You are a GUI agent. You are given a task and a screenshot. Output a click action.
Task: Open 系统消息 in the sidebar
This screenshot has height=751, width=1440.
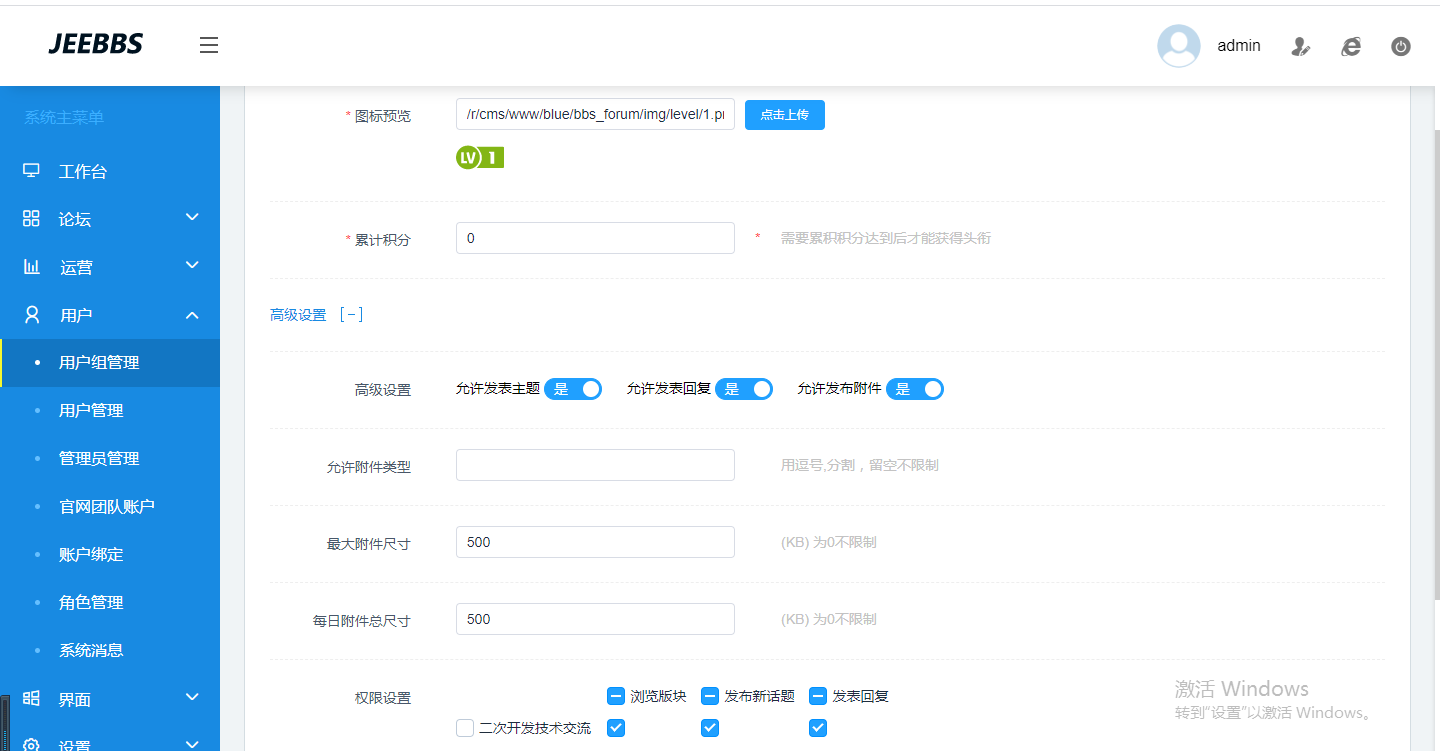coord(110,651)
